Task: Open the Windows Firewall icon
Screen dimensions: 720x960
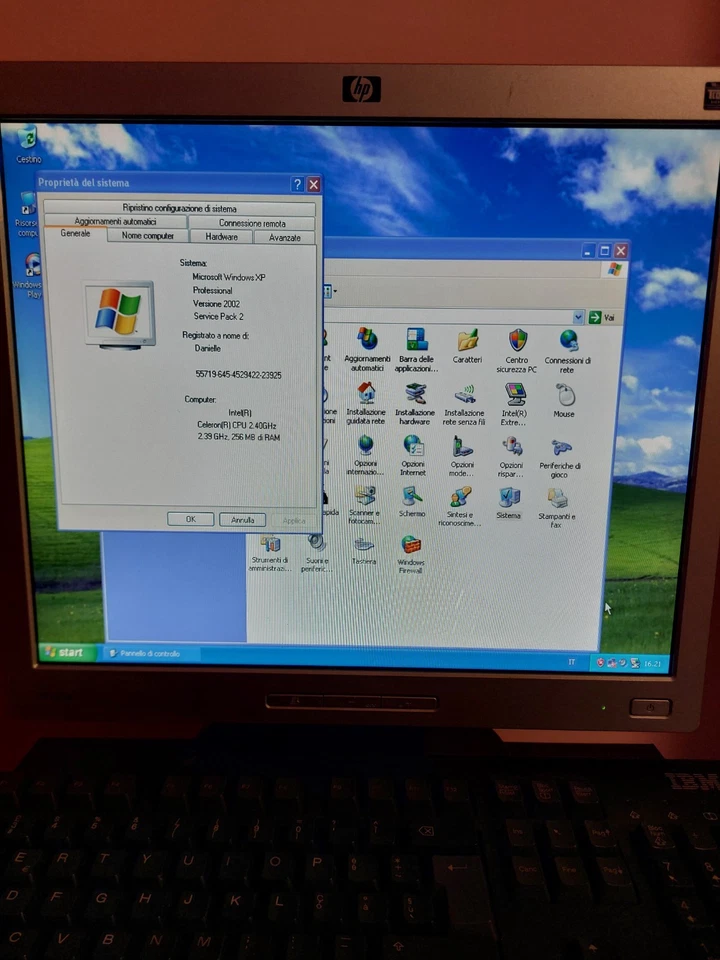Action: [410, 554]
